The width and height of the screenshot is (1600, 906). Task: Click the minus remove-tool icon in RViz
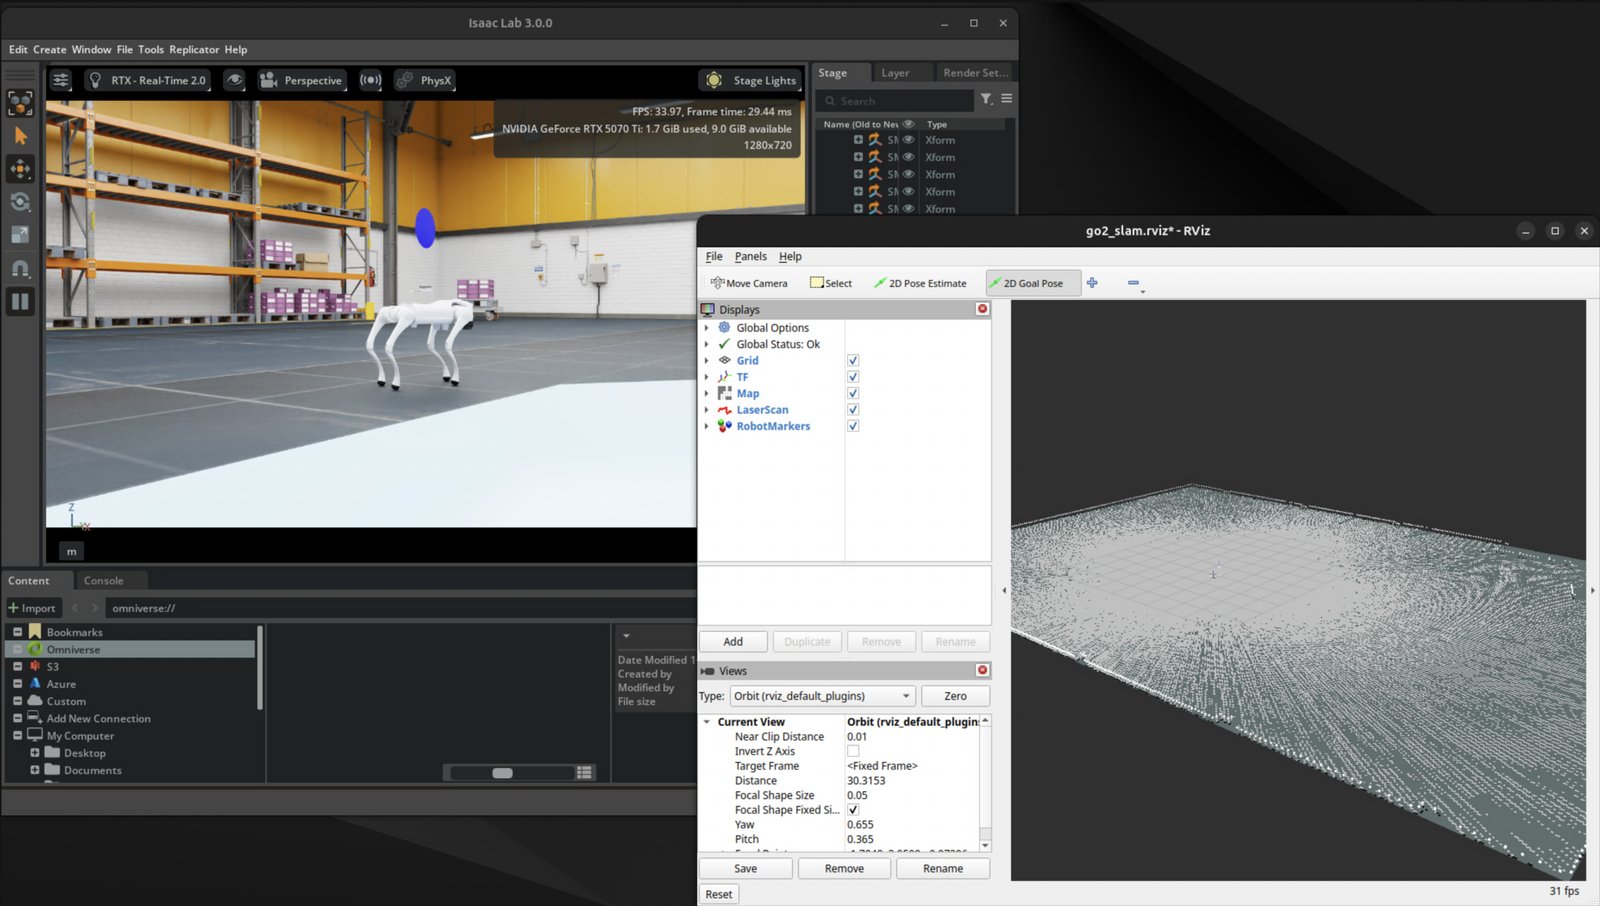1133,283
